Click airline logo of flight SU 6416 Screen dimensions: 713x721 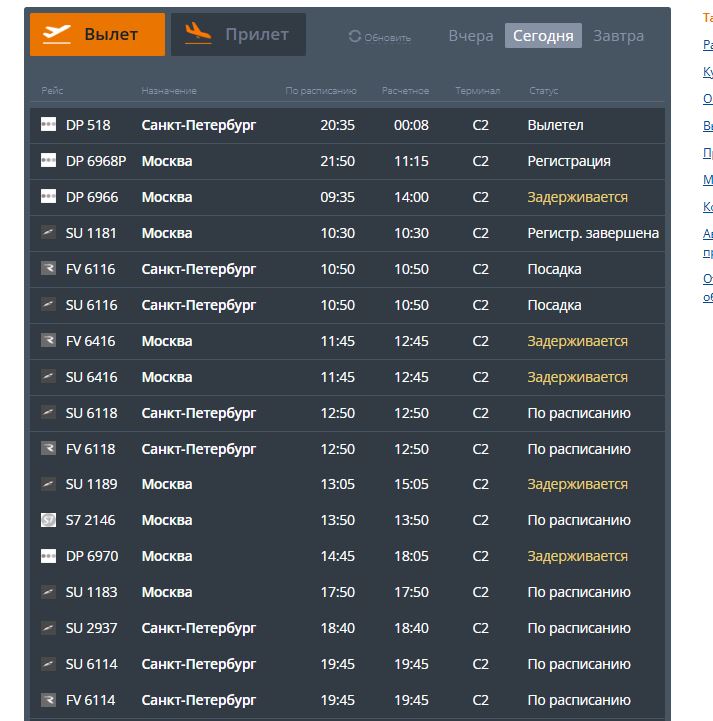tap(48, 376)
